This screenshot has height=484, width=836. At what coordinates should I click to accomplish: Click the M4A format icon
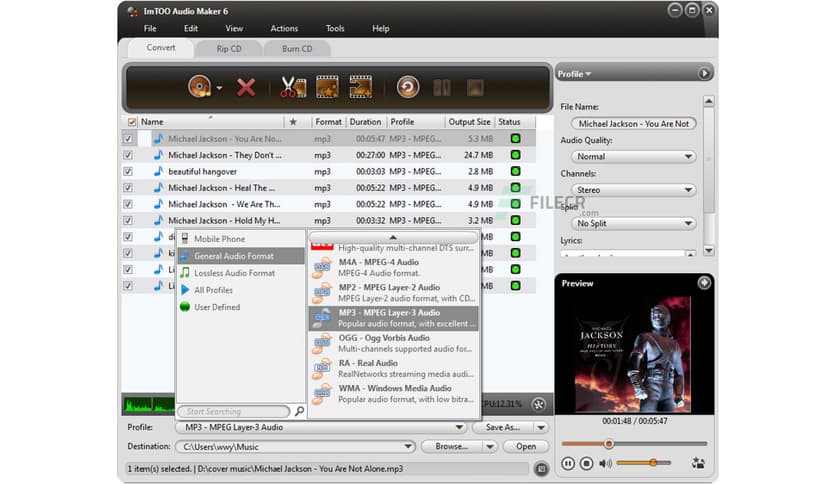(322, 268)
